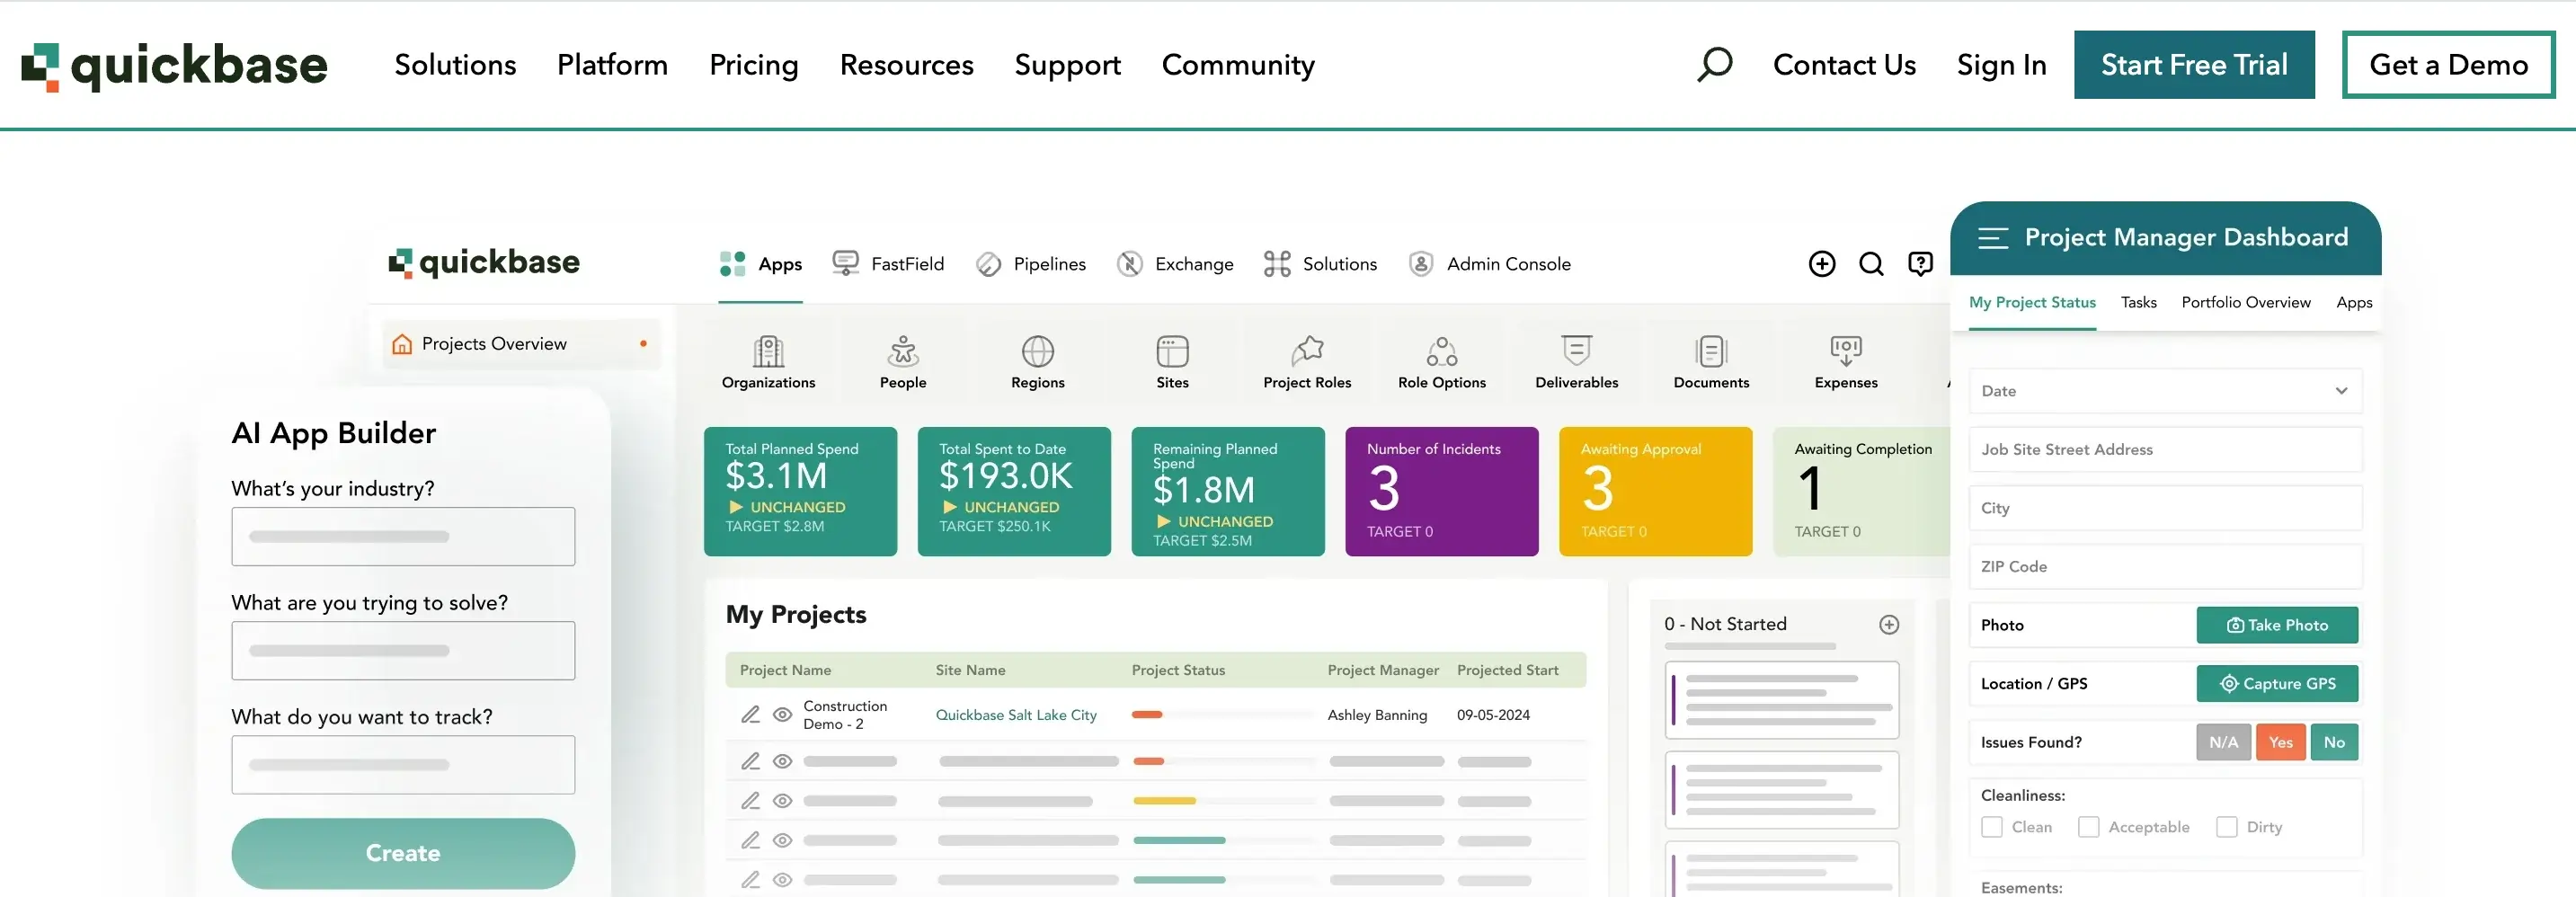Viewport: 2576px width, 897px height.
Task: Open Project Manager Dashboard hamburger menu
Action: [1992, 238]
